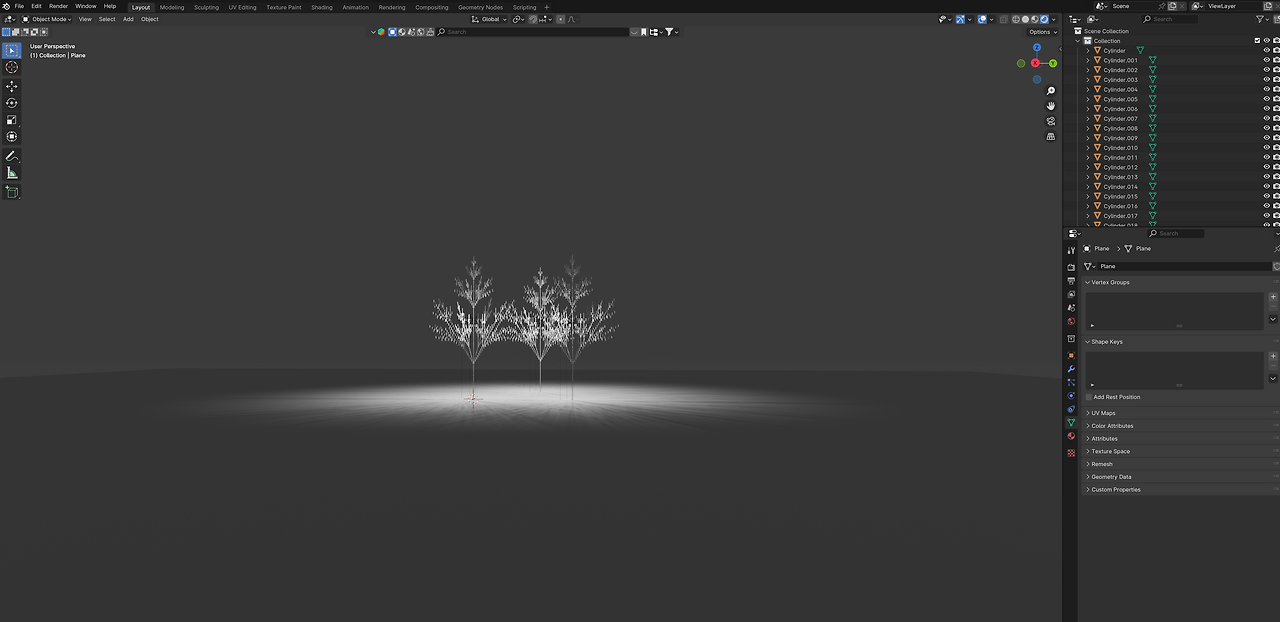Select the Transform tool
Viewport: 1280px width, 622px height.
12,137
